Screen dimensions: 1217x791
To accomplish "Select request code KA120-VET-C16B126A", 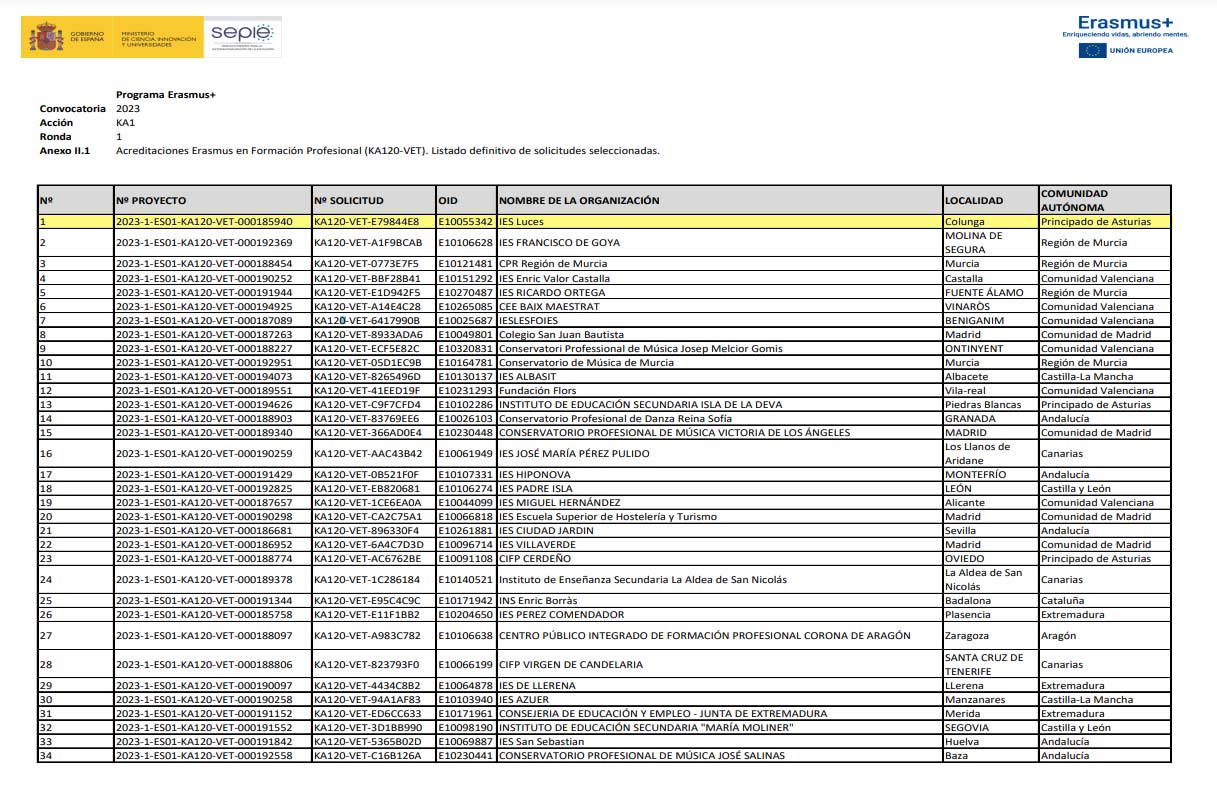I will point(367,755).
